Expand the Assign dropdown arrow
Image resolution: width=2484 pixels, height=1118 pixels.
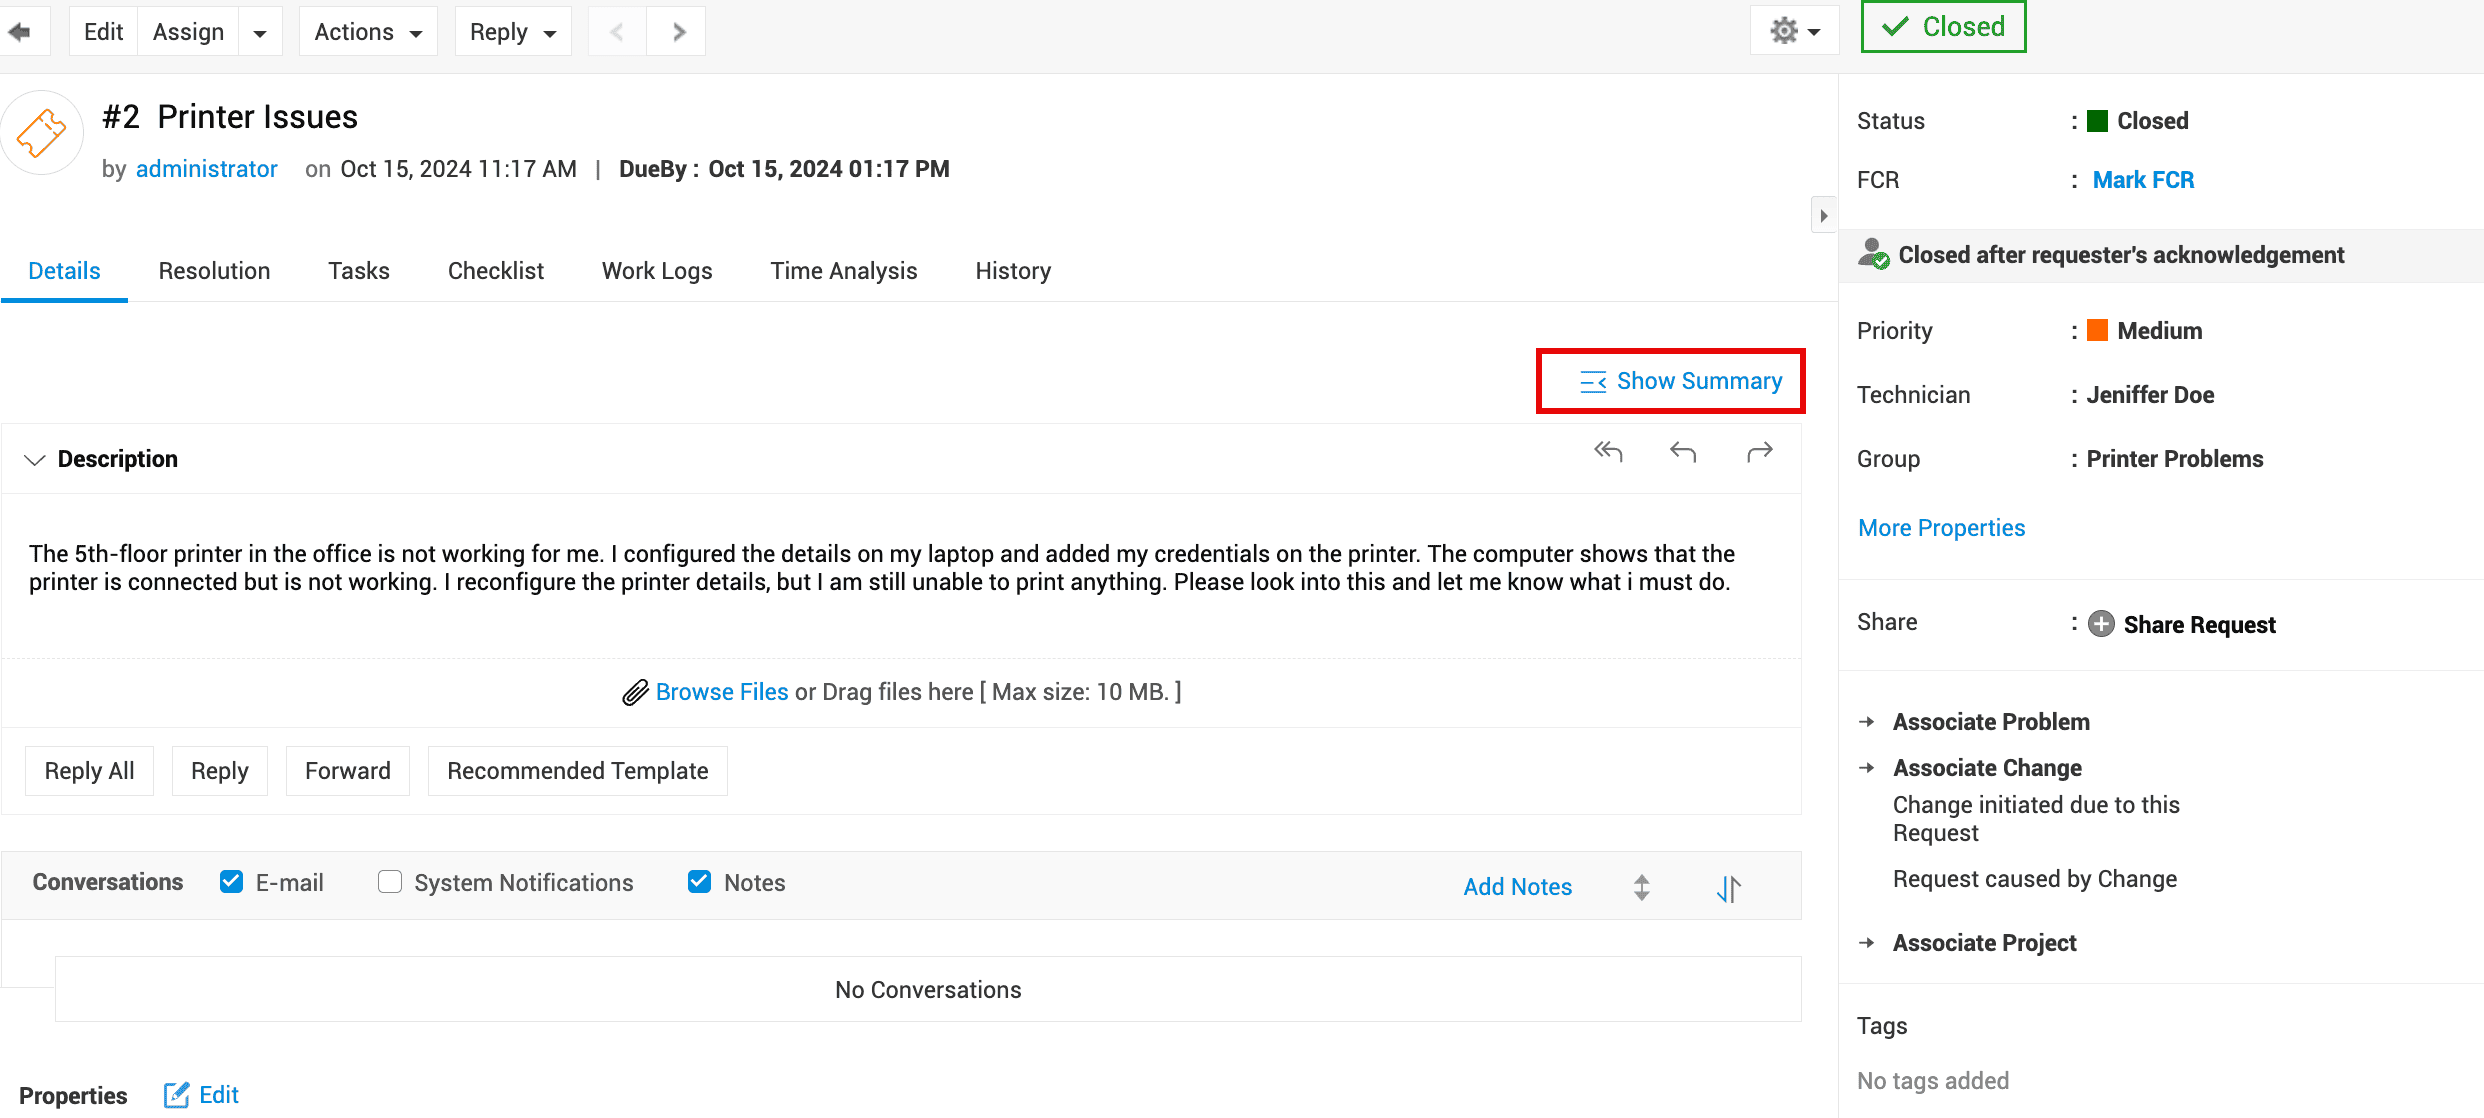click(260, 32)
